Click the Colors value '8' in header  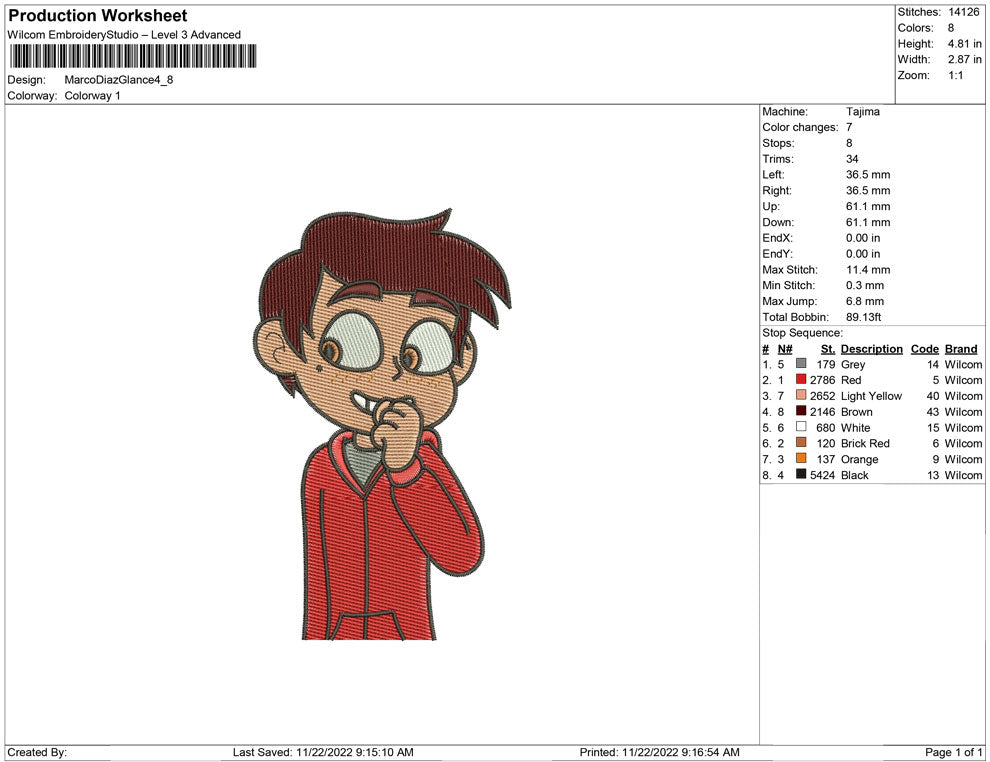point(951,28)
